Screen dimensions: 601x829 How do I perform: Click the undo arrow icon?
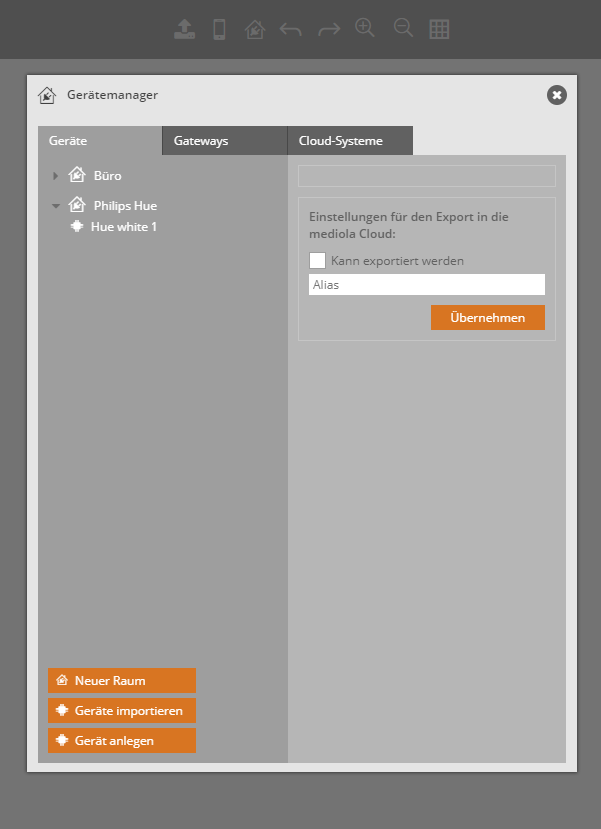tap(291, 30)
